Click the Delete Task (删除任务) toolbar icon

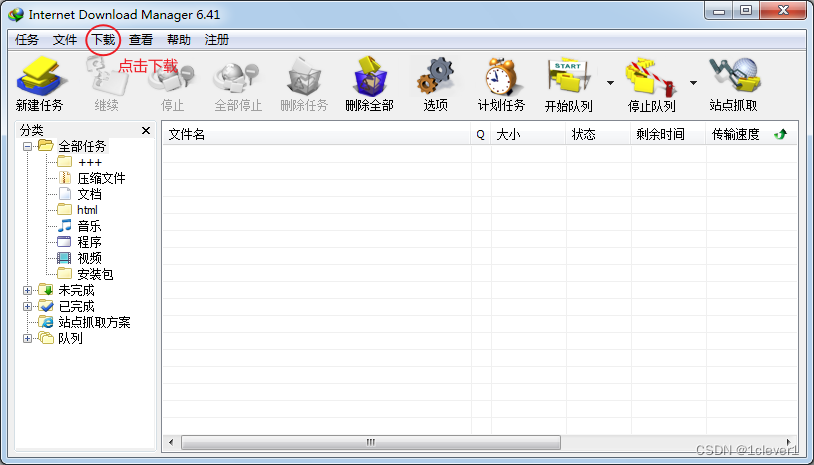pos(304,78)
